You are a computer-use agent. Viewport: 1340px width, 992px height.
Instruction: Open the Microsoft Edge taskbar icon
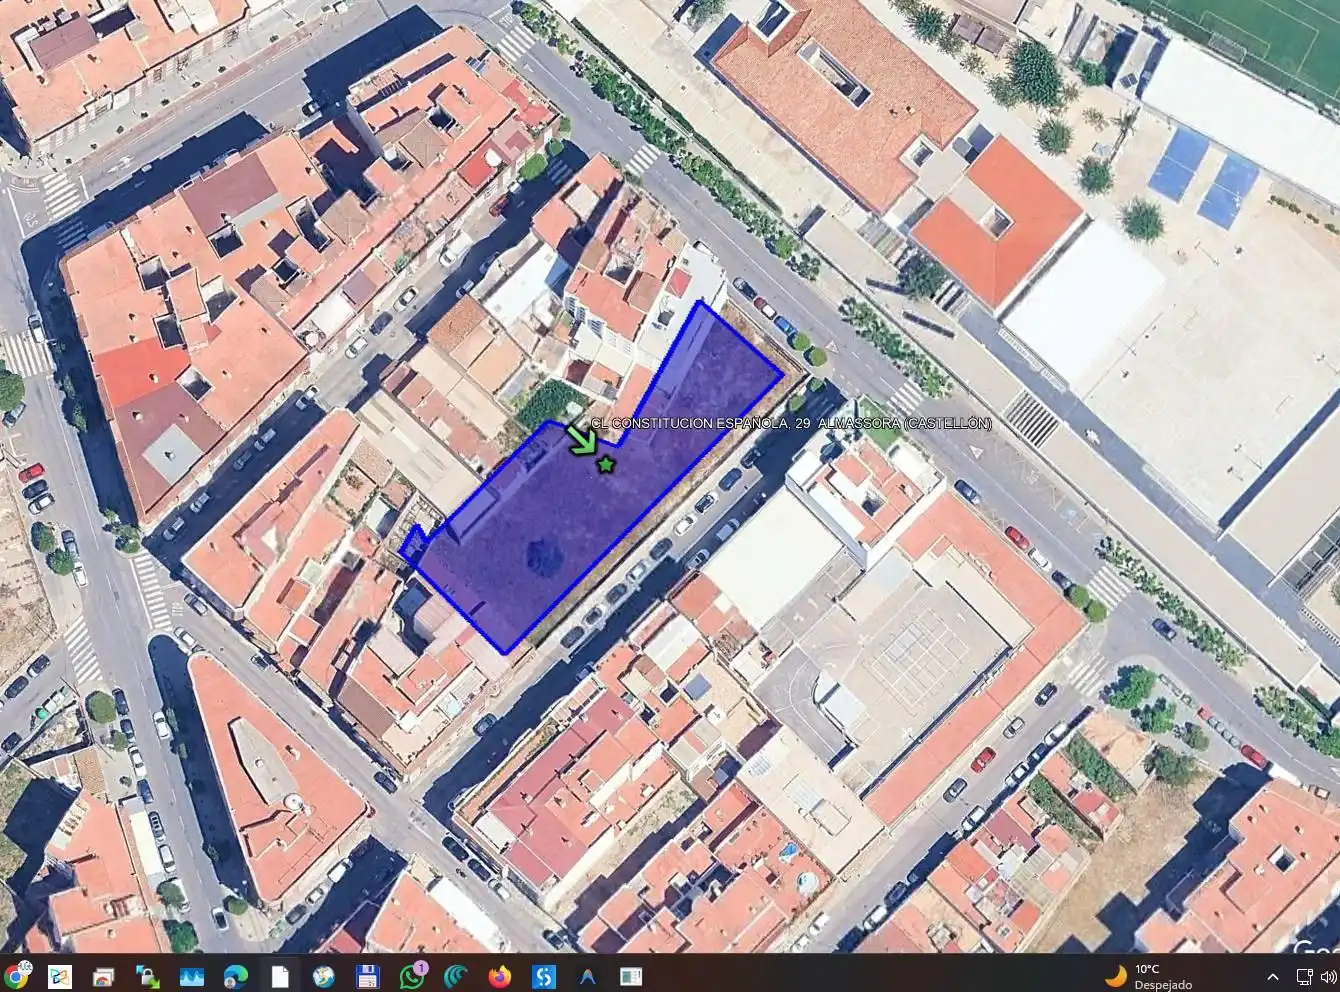coord(236,976)
